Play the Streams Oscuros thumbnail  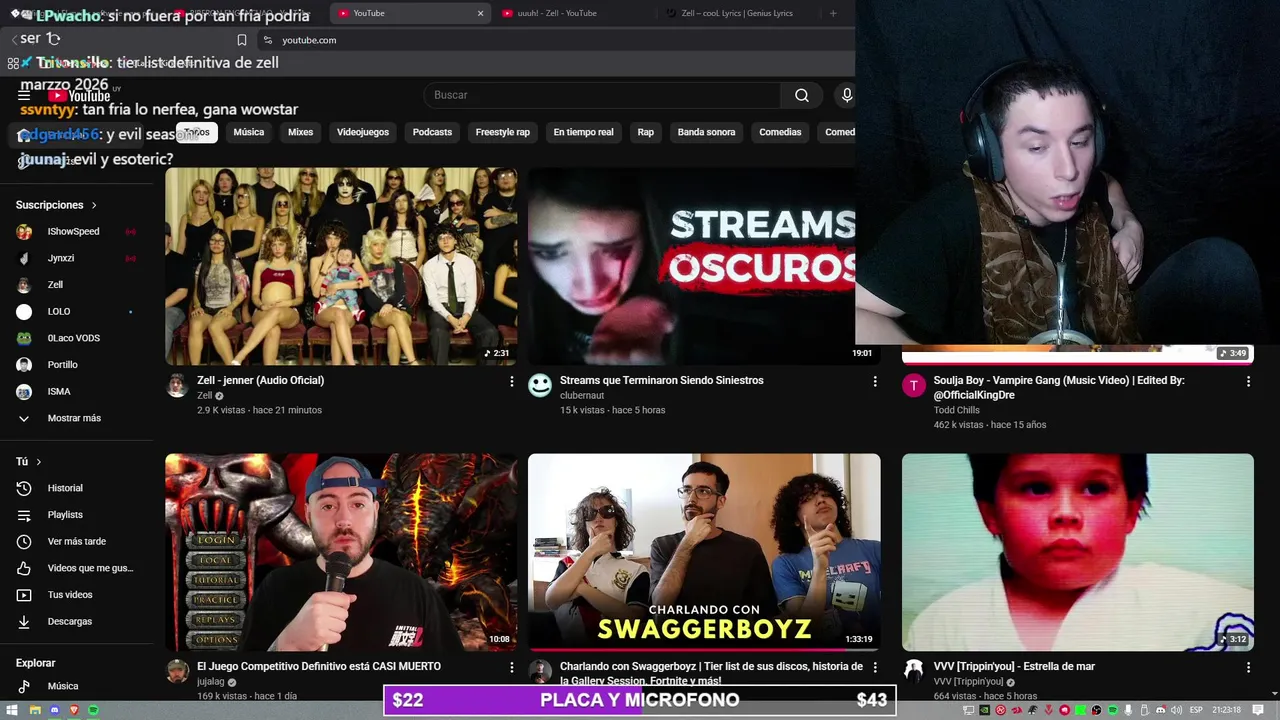point(691,266)
